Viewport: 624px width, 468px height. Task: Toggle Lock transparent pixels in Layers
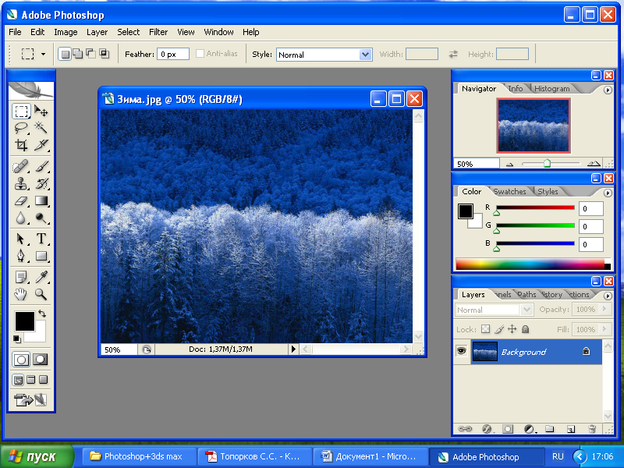[x=486, y=329]
